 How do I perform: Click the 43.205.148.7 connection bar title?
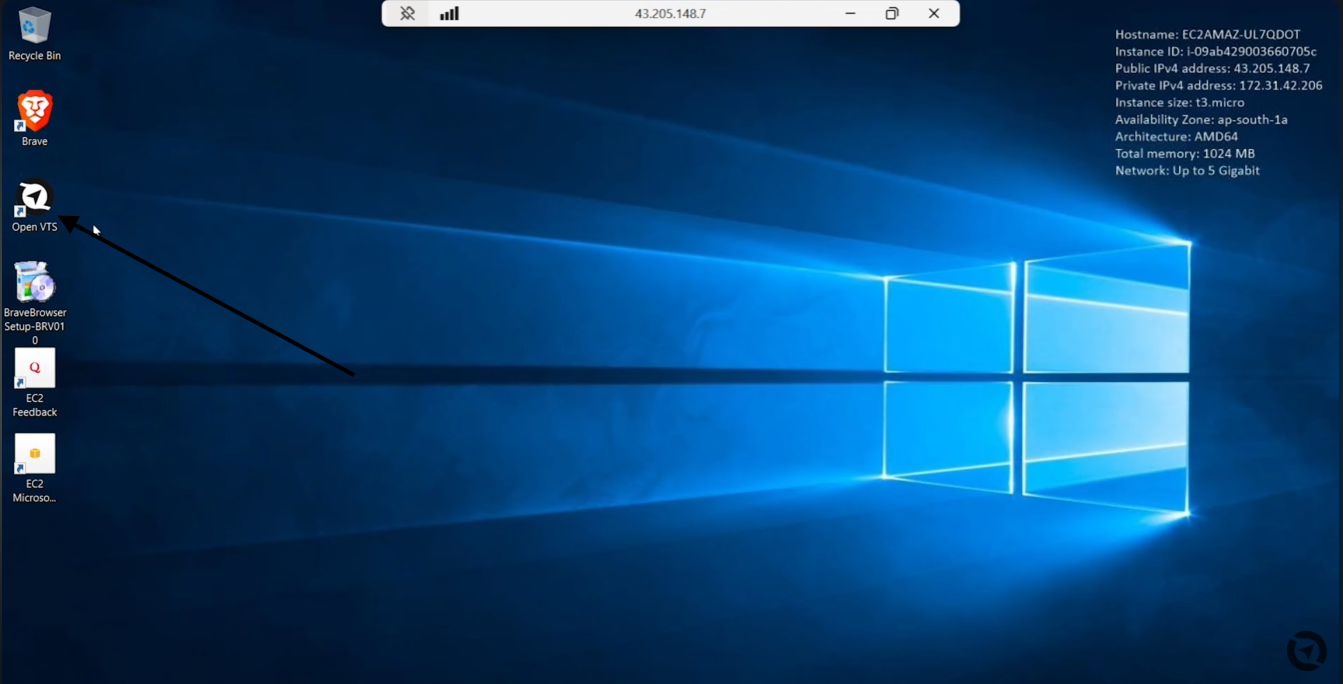(670, 13)
